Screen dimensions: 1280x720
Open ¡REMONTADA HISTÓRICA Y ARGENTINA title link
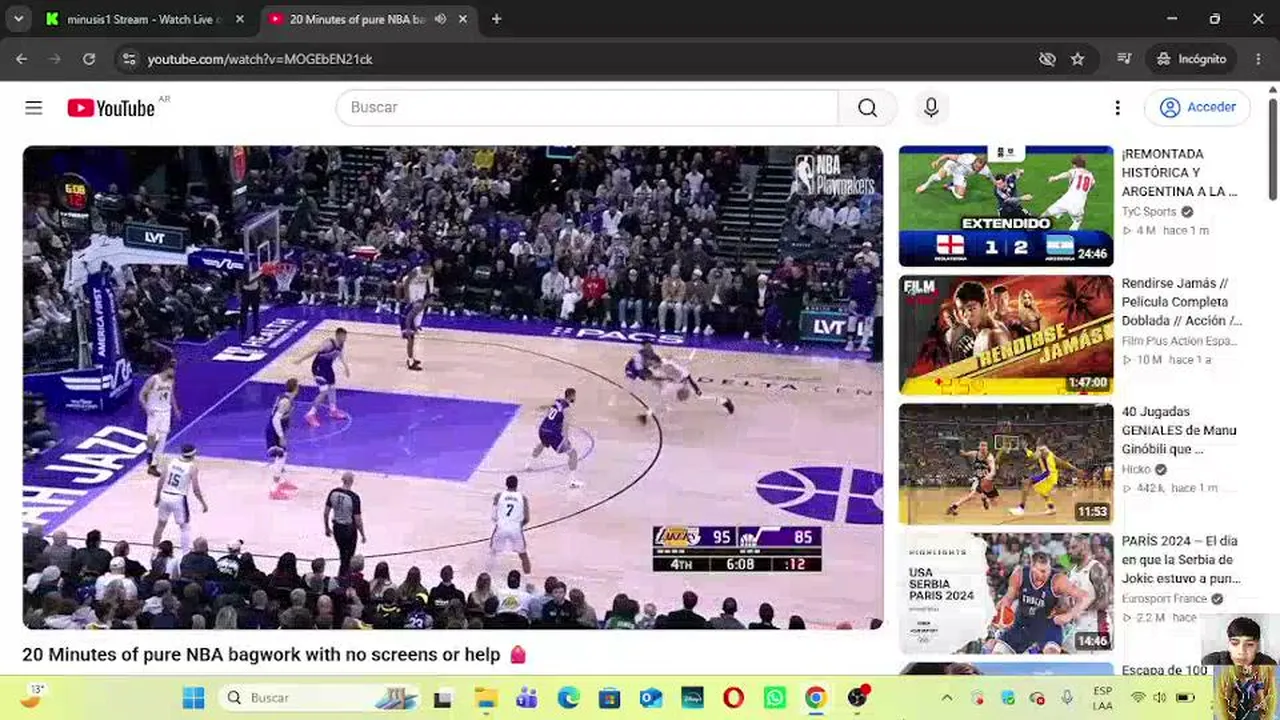point(1180,173)
